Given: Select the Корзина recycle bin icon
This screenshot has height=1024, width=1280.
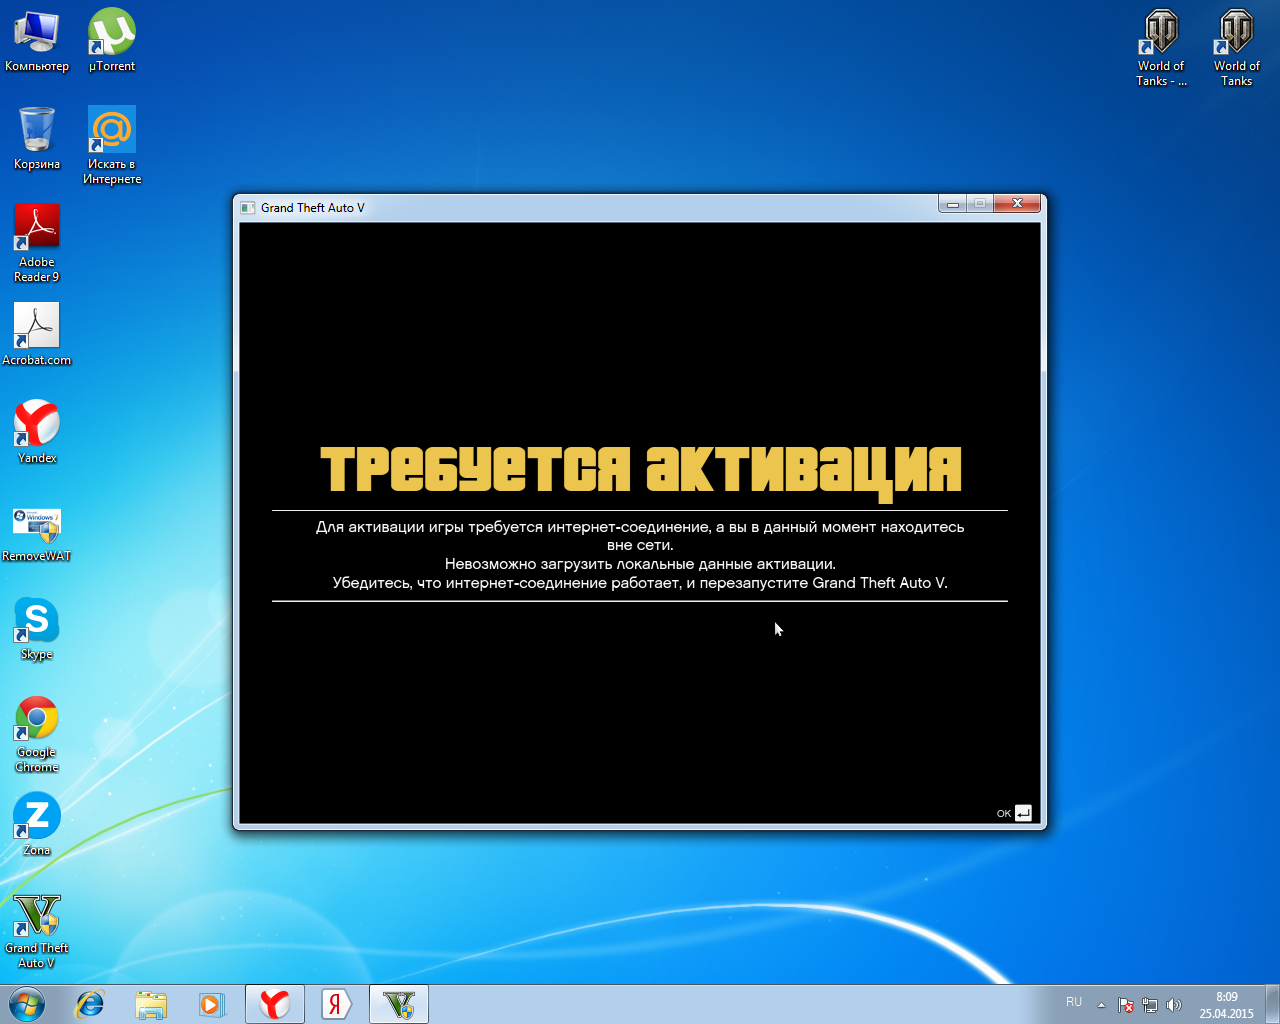Looking at the screenshot, I should (x=37, y=139).
